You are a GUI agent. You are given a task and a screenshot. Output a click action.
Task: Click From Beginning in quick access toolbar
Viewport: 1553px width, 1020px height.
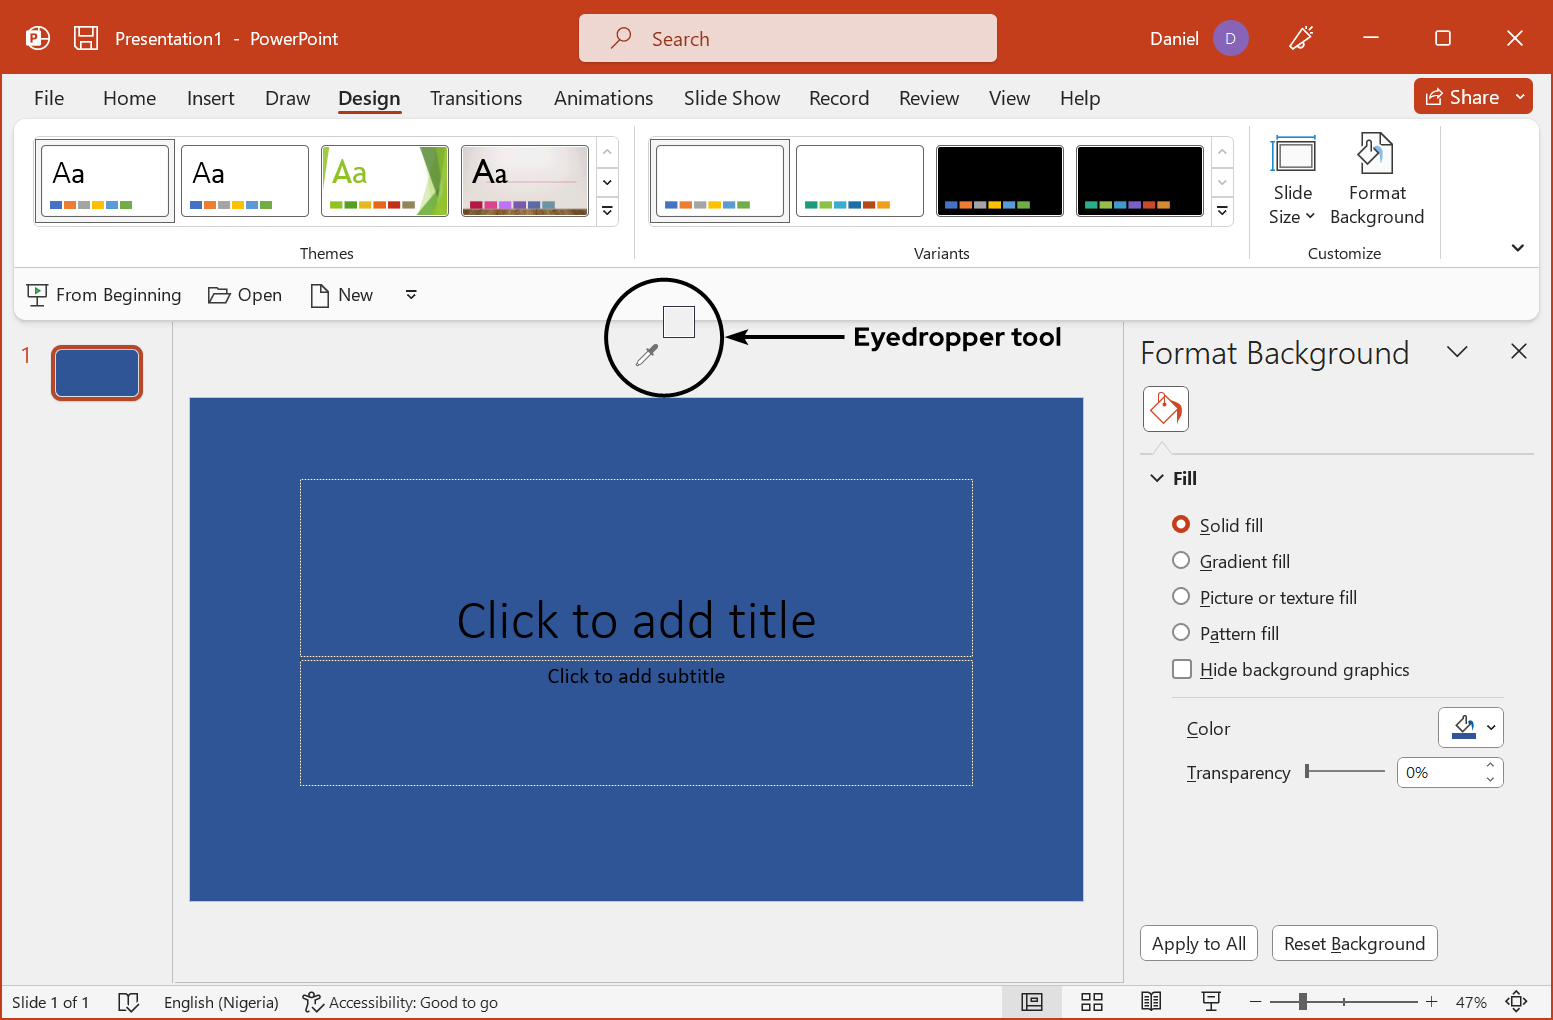(104, 295)
